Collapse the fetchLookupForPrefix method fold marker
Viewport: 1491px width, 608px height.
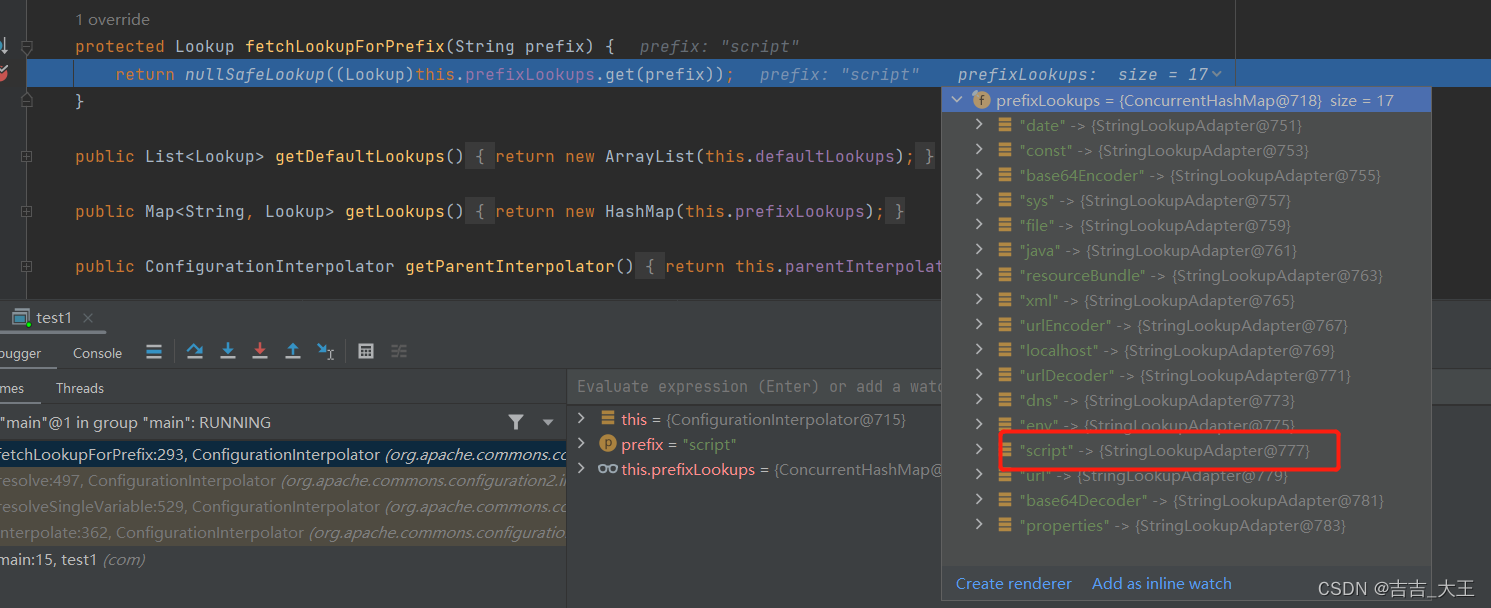point(27,47)
